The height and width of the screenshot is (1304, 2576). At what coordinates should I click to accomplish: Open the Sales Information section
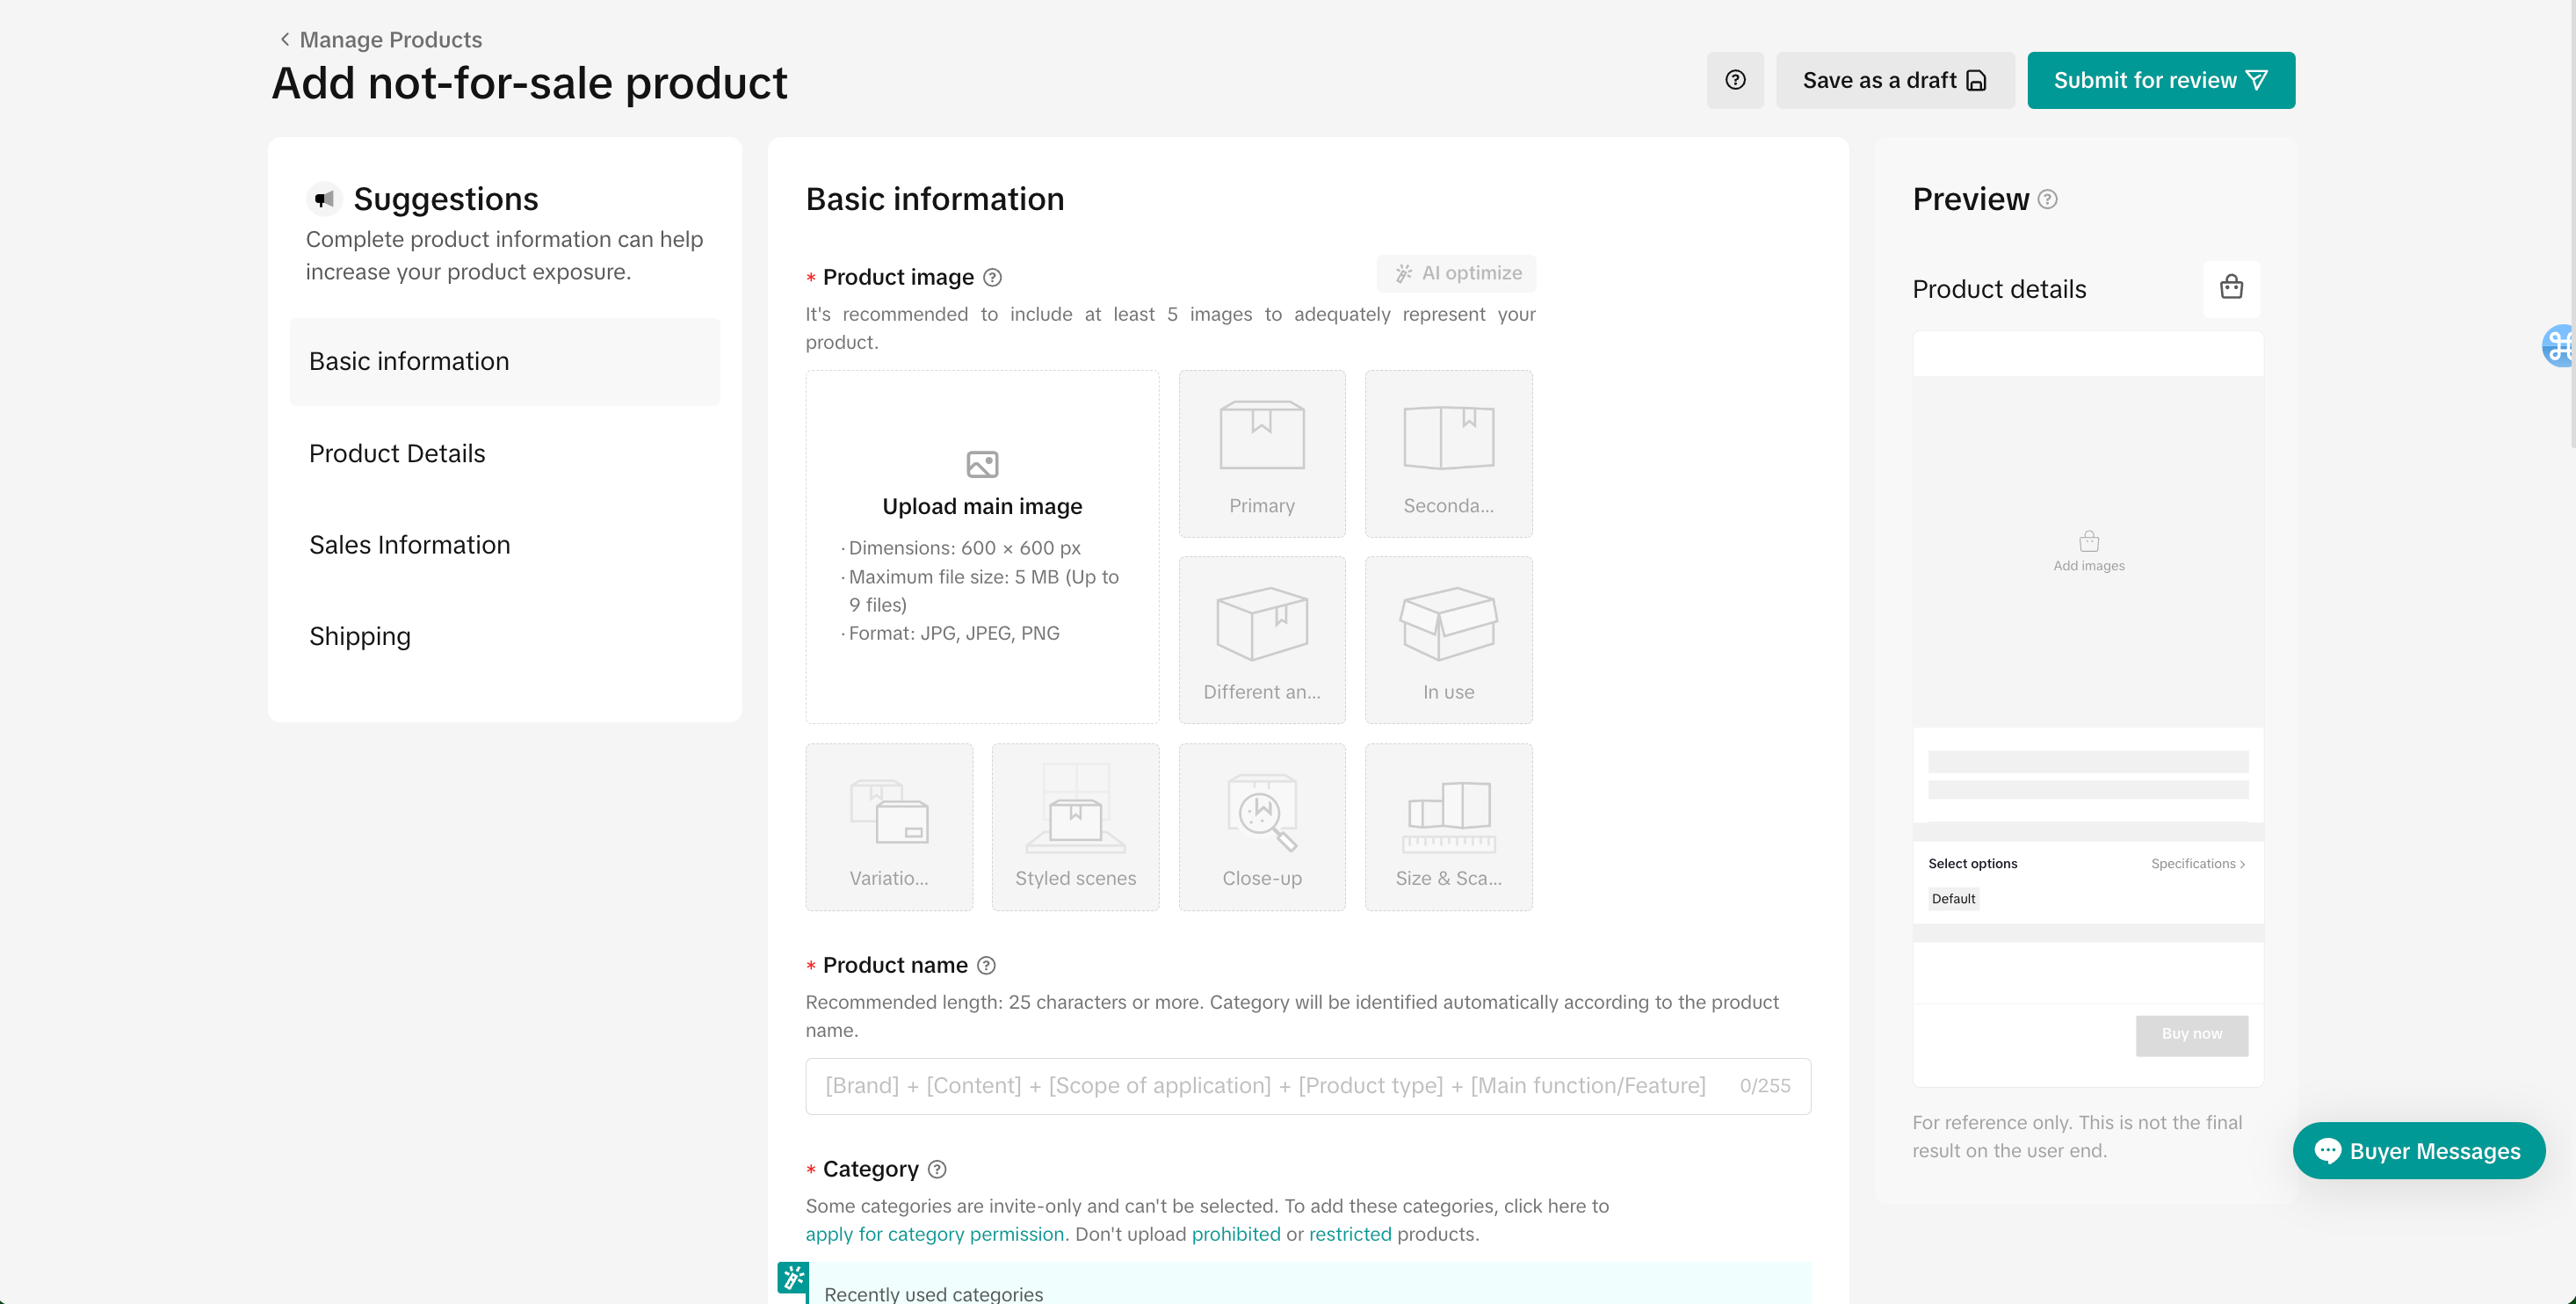pyautogui.click(x=409, y=545)
